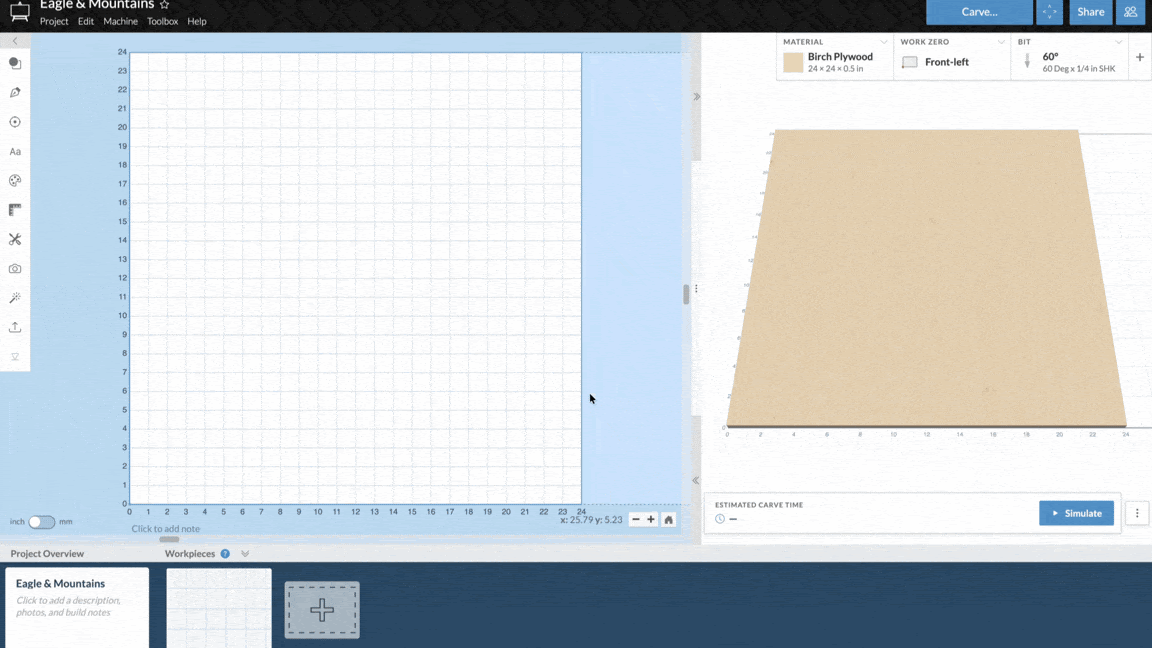Open the design library palette icon

(x=15, y=181)
